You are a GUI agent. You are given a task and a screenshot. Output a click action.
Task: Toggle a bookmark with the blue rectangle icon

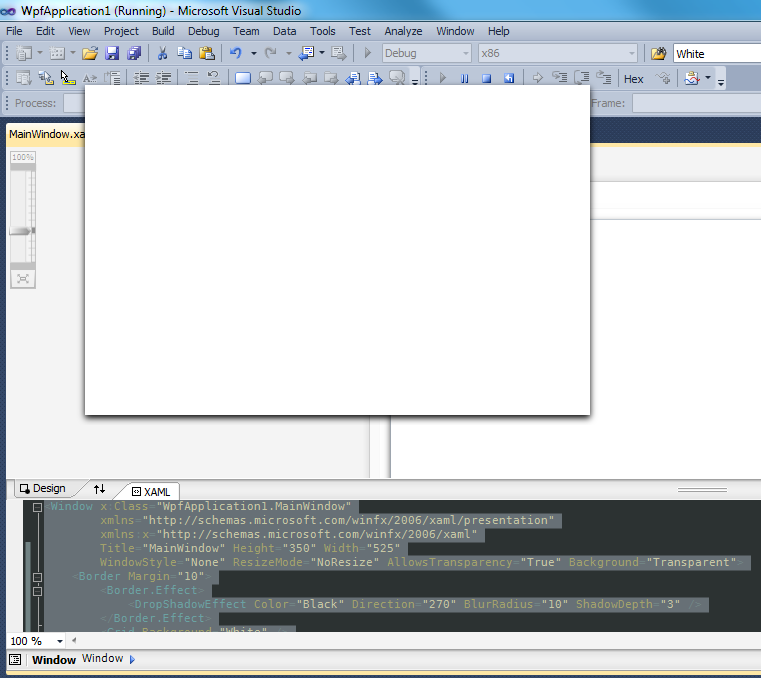[x=243, y=78]
